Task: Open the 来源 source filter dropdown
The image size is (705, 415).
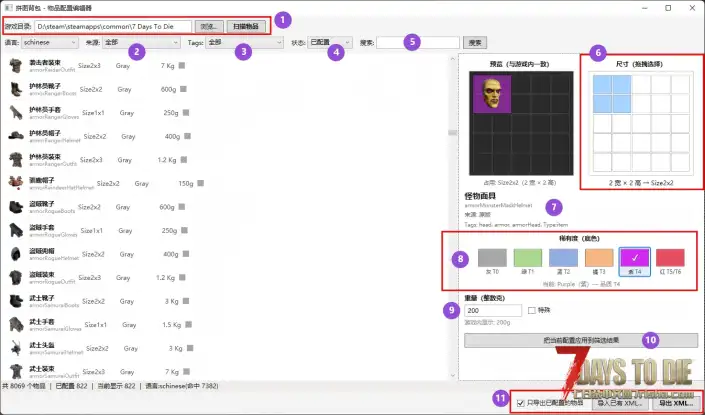Action: [141, 43]
